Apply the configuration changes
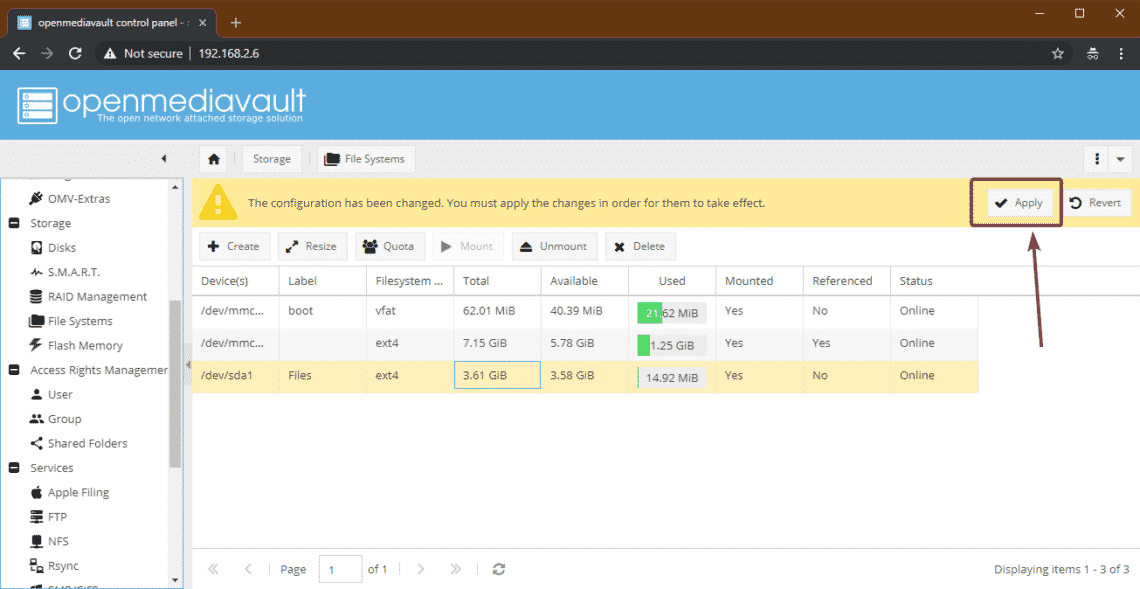This screenshot has height=589, width=1140. tap(1018, 203)
